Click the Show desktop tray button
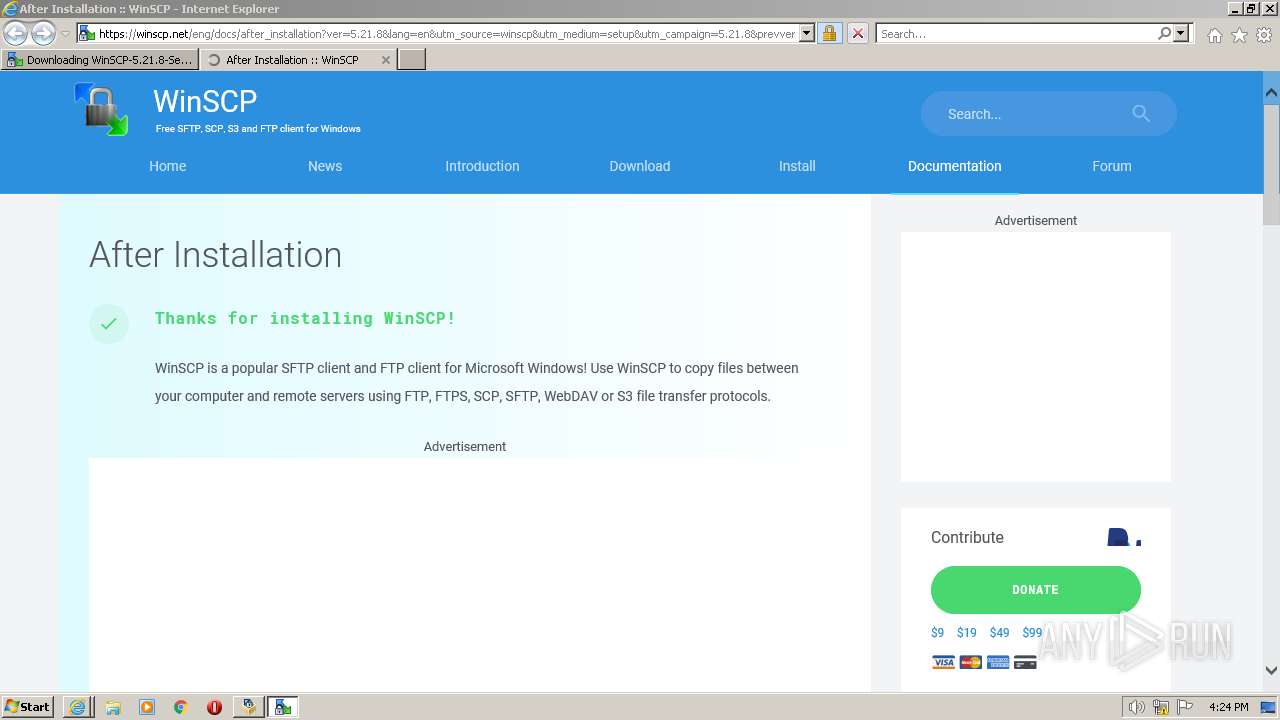Screen dimensions: 1280x720 tap(1268, 707)
